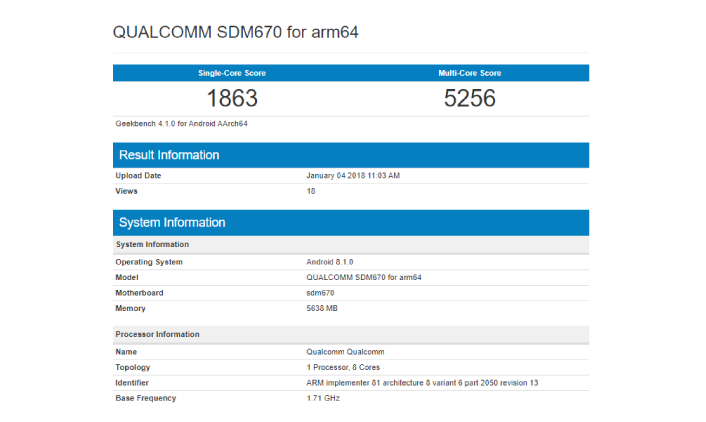Select the Android 8.1.0 value
Screen dimensions: 706x422
[330, 262]
